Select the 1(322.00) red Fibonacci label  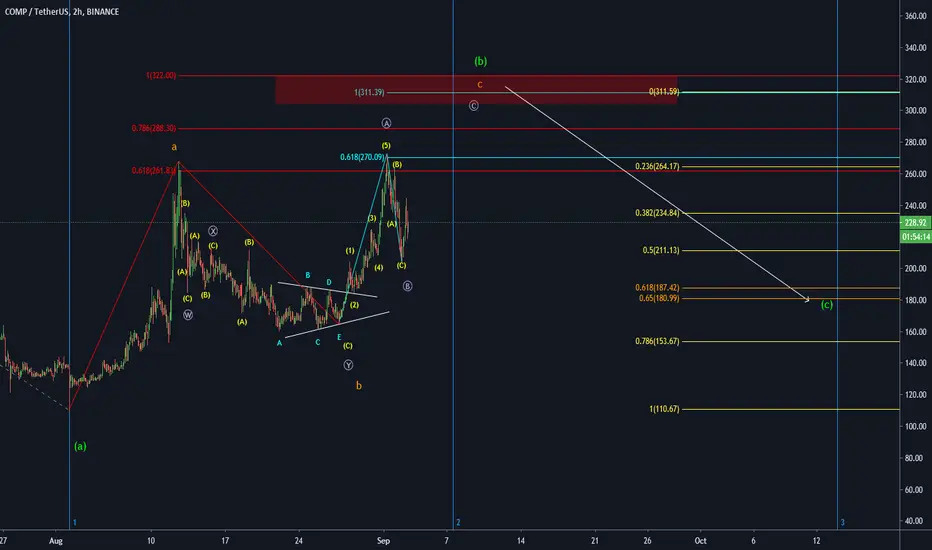click(161, 76)
